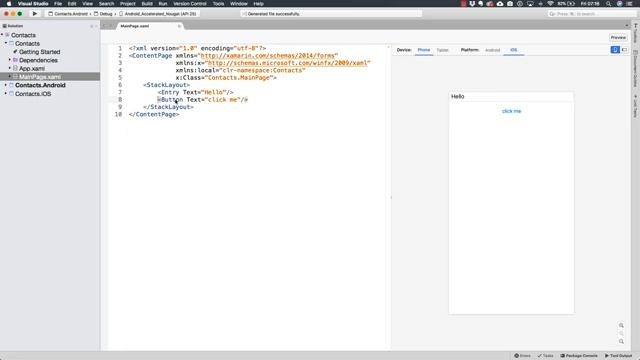
Task: Open the Build menu
Action: [147, 4]
